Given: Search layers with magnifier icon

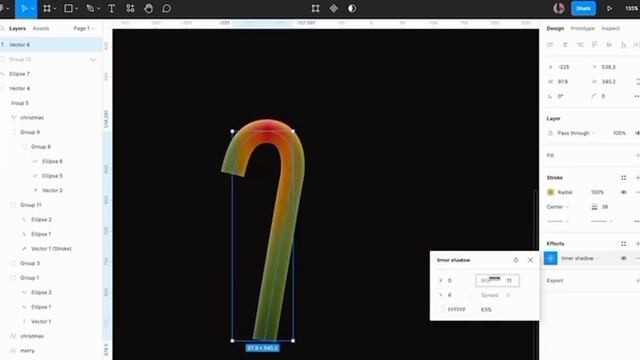Looking at the screenshot, I should pos(2,29).
